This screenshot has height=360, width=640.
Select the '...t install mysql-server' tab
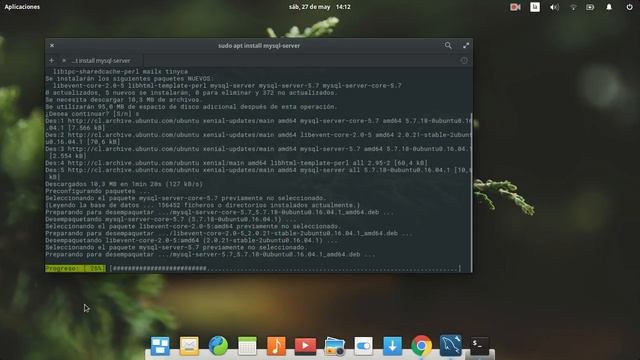click(101, 60)
